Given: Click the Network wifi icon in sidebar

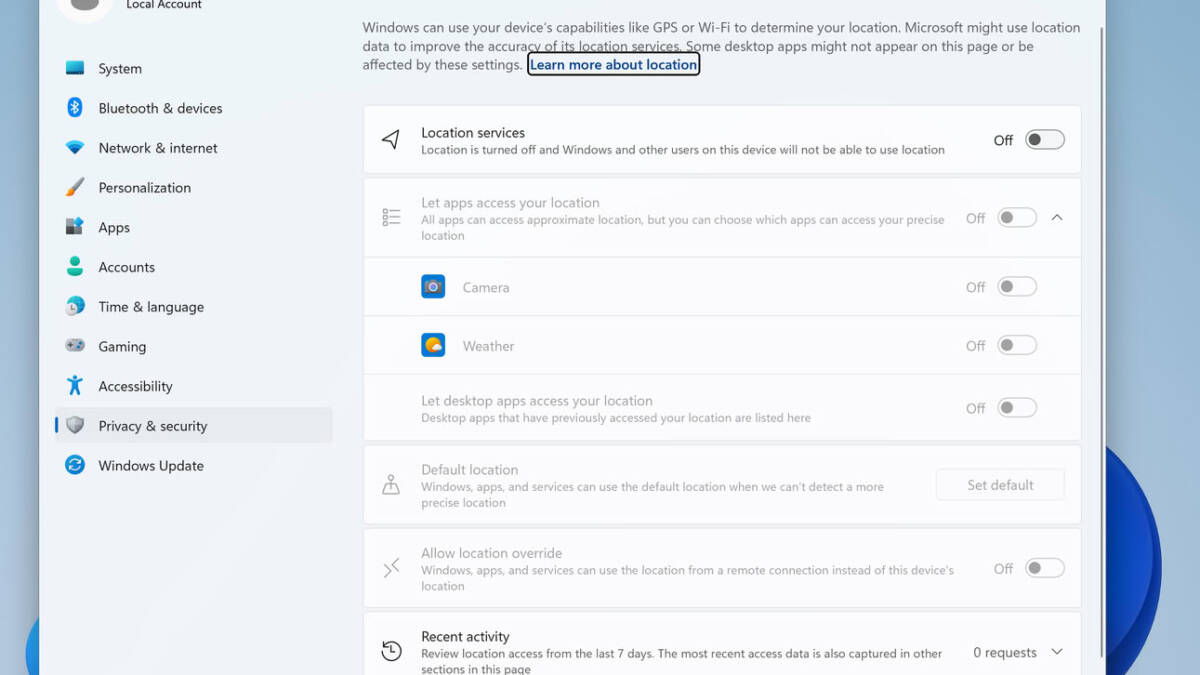Looking at the screenshot, I should (x=75, y=148).
